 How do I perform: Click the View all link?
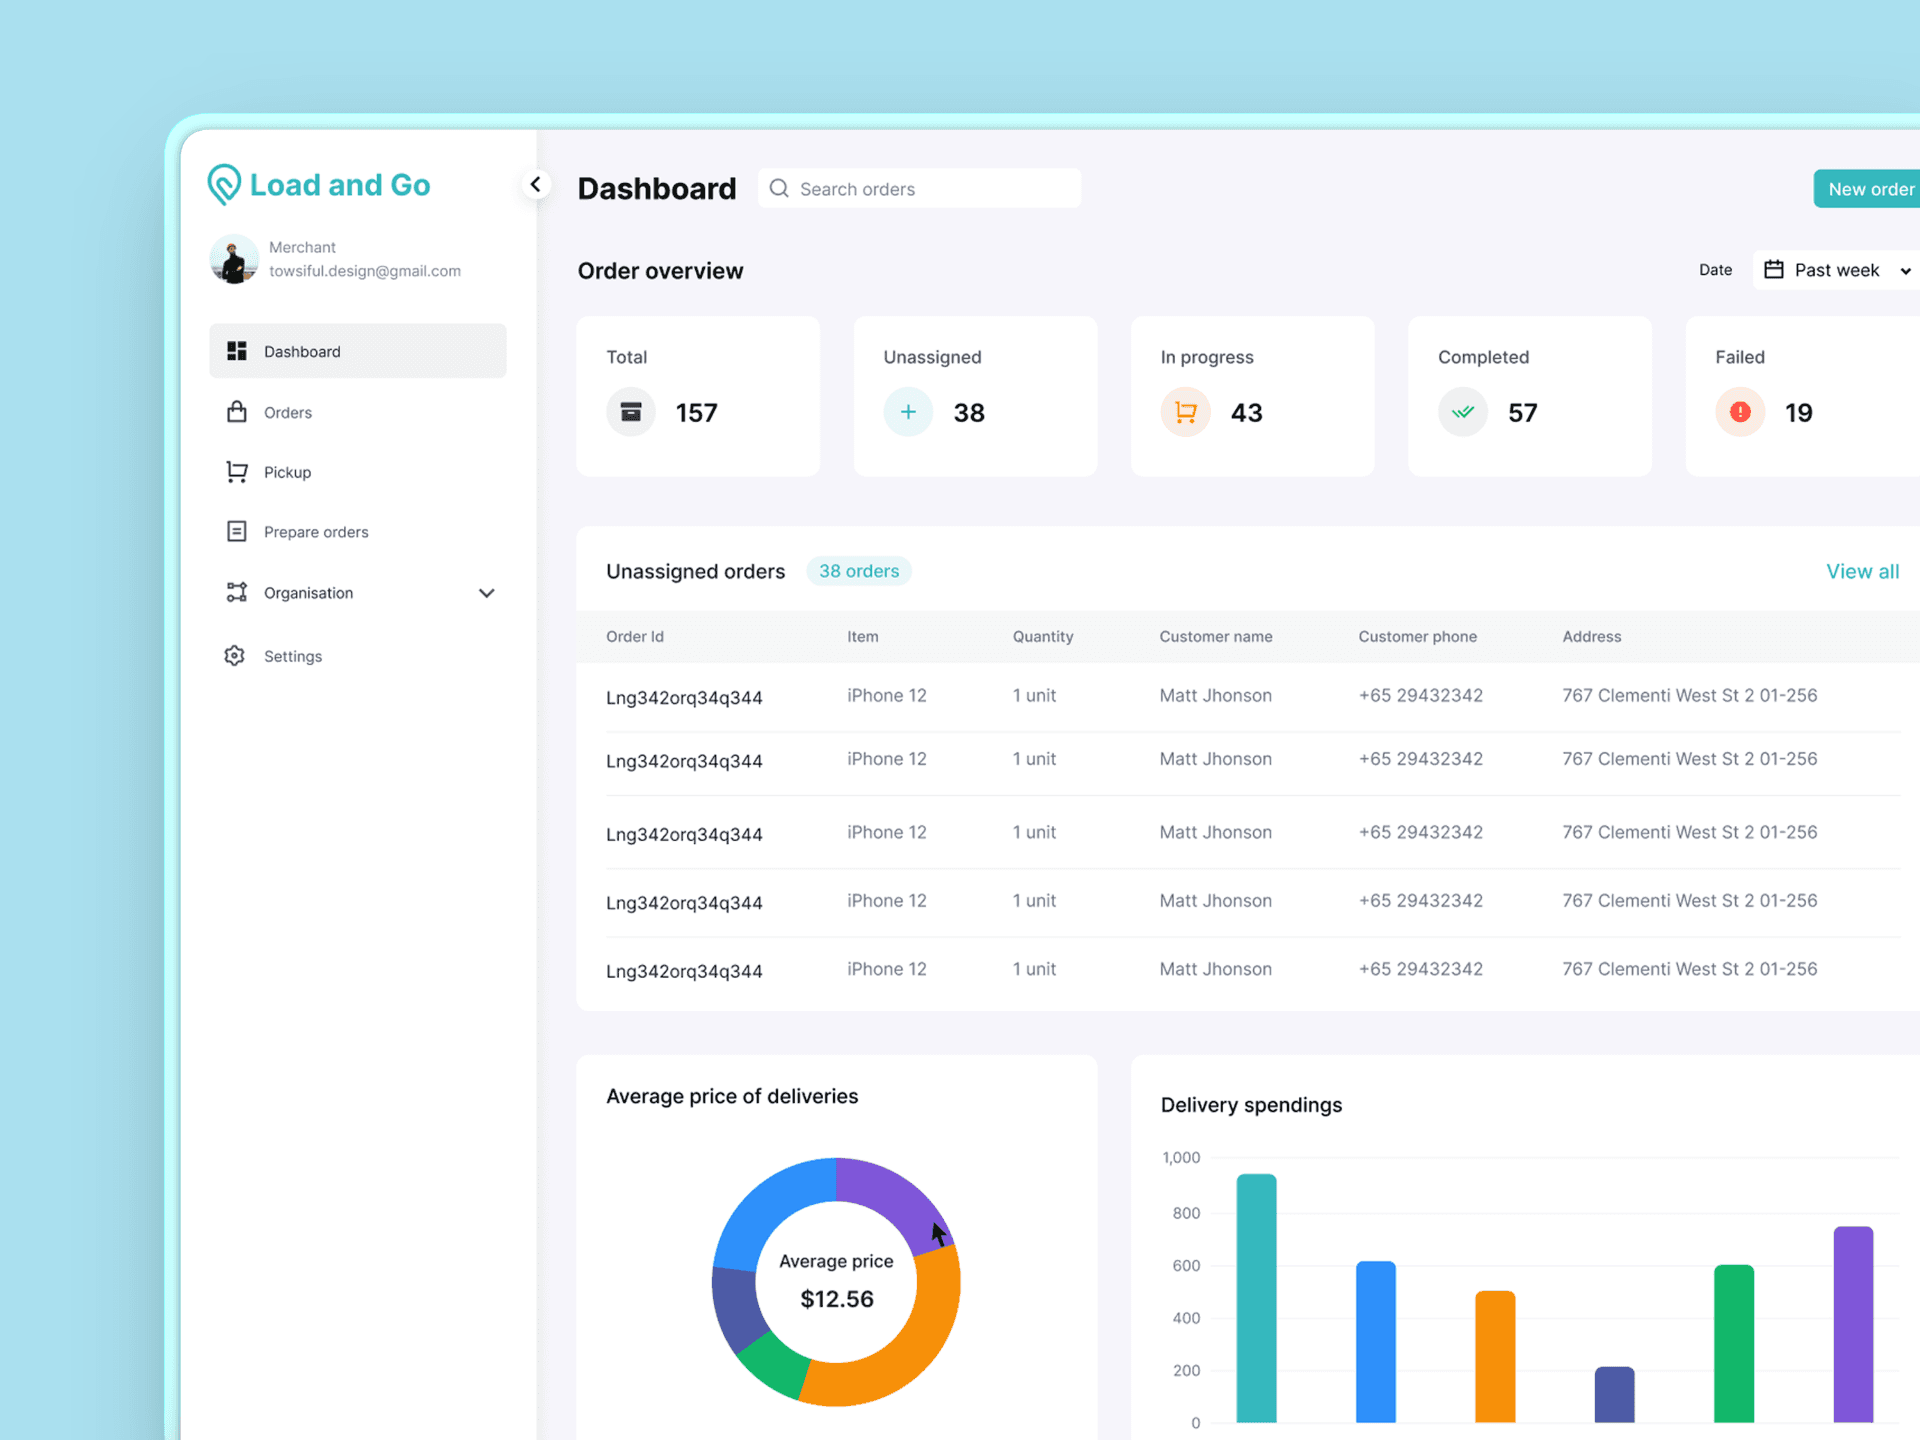(1862, 571)
